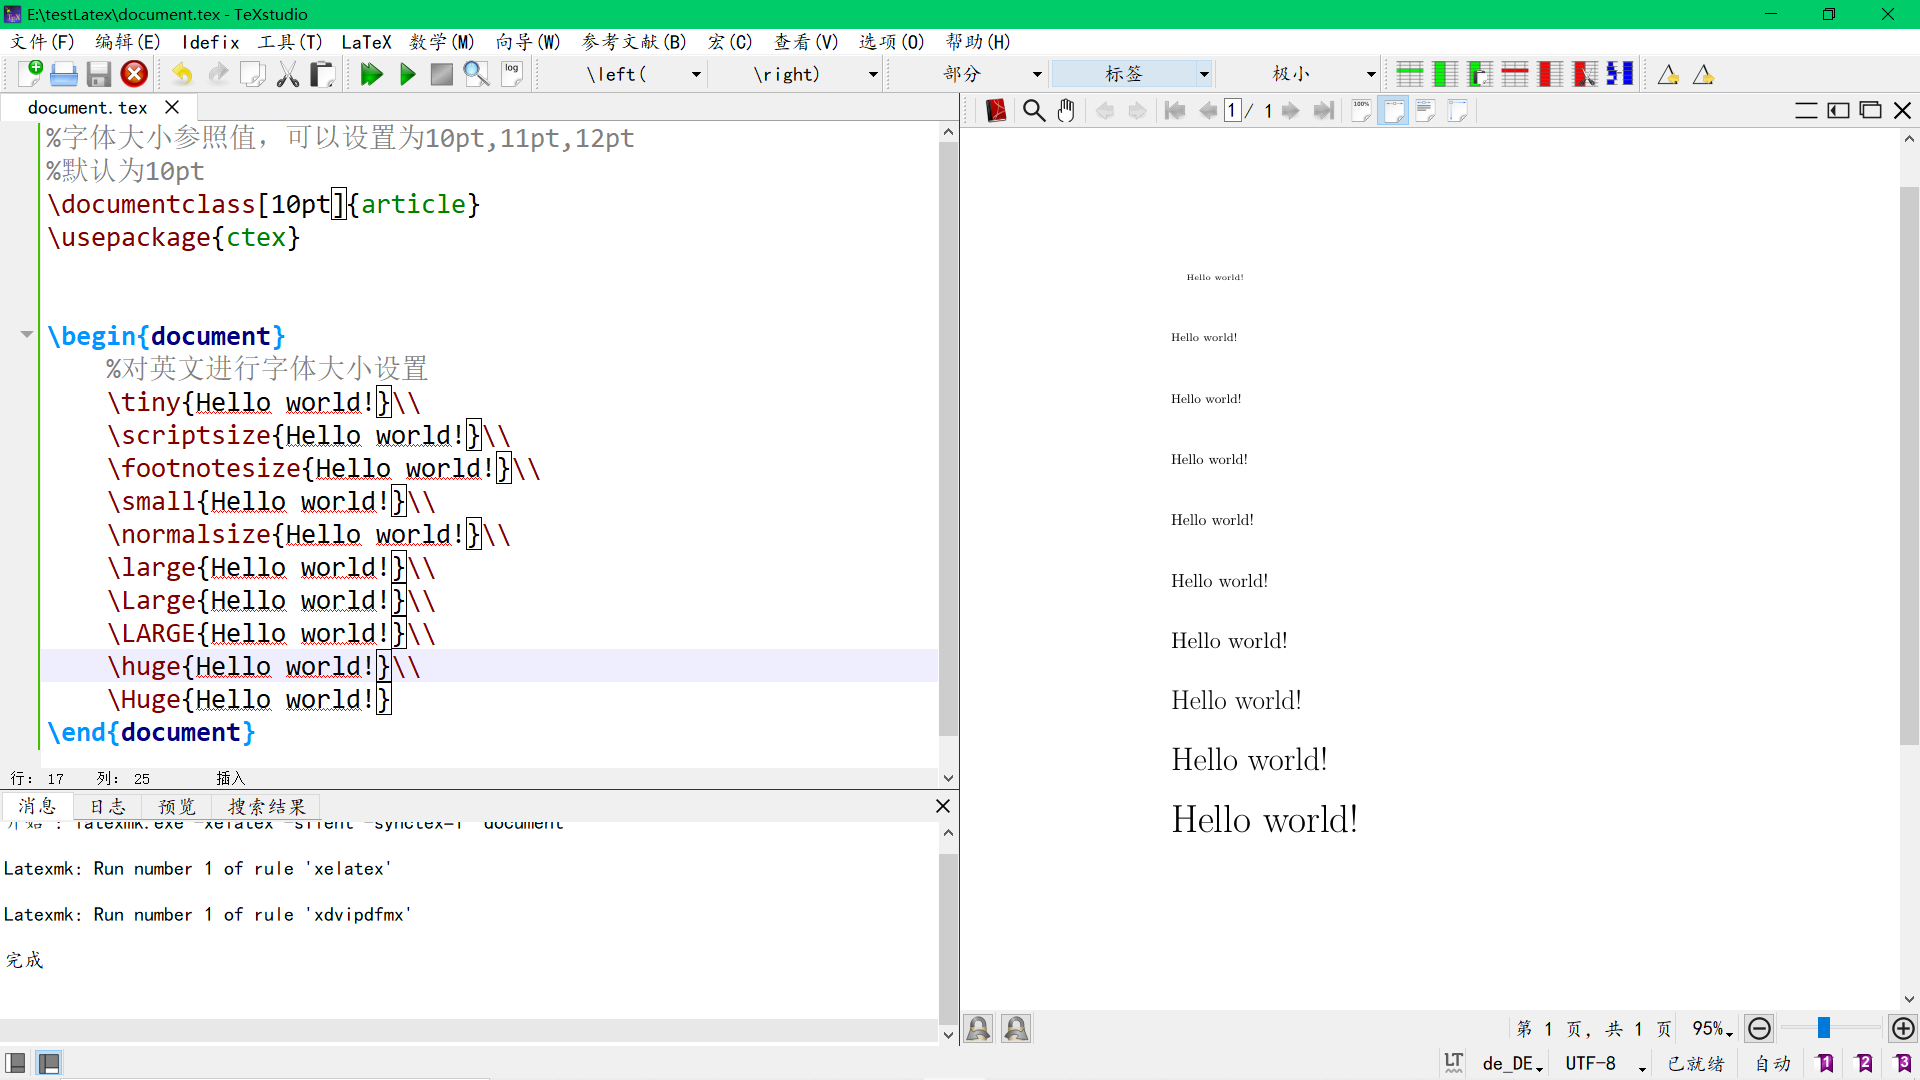
Task: Click the green Compile arrow icon
Action: (x=407, y=74)
